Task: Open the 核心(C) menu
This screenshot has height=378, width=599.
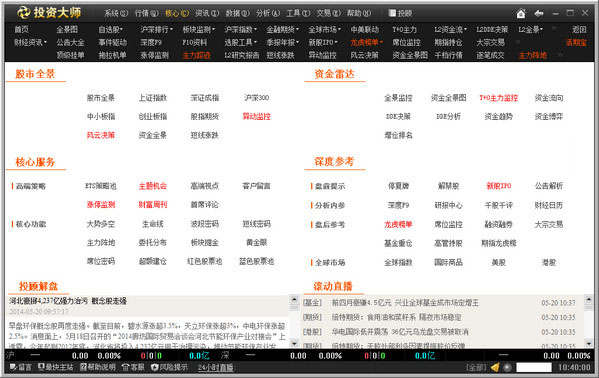Action: click(x=177, y=13)
